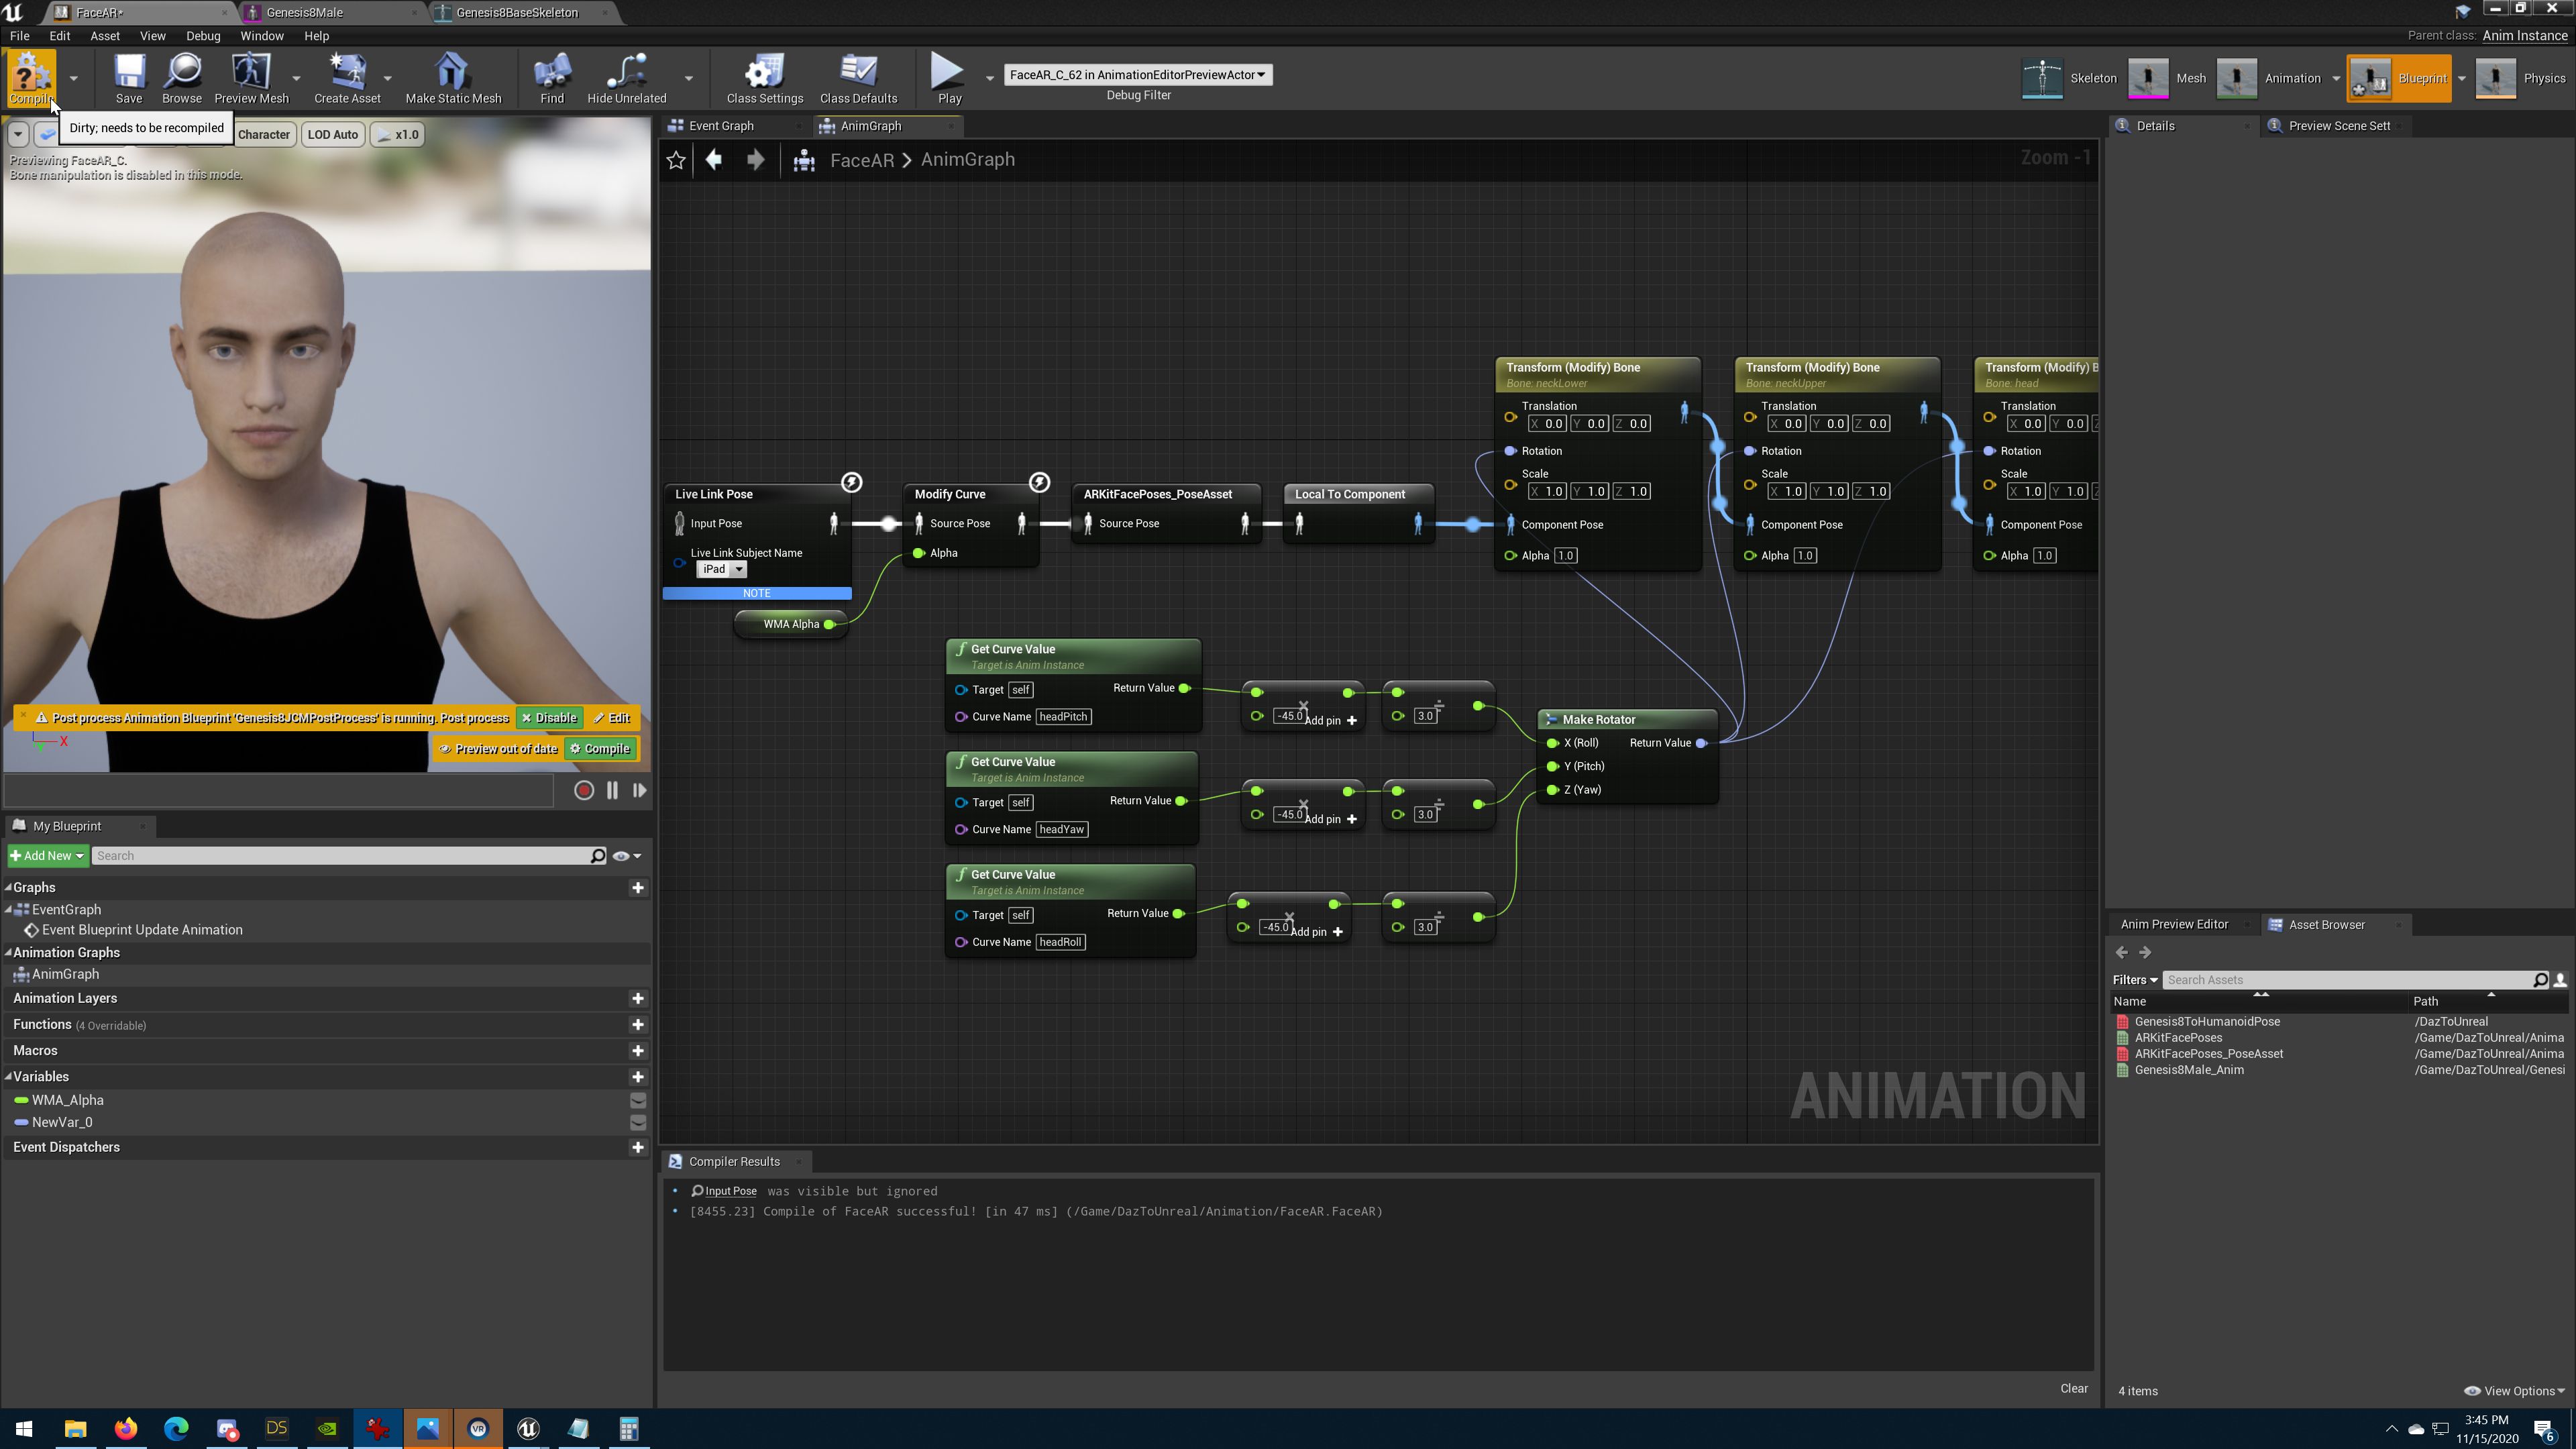Switch to Animation editor mode
2576x1449 pixels.
click(x=2270, y=78)
